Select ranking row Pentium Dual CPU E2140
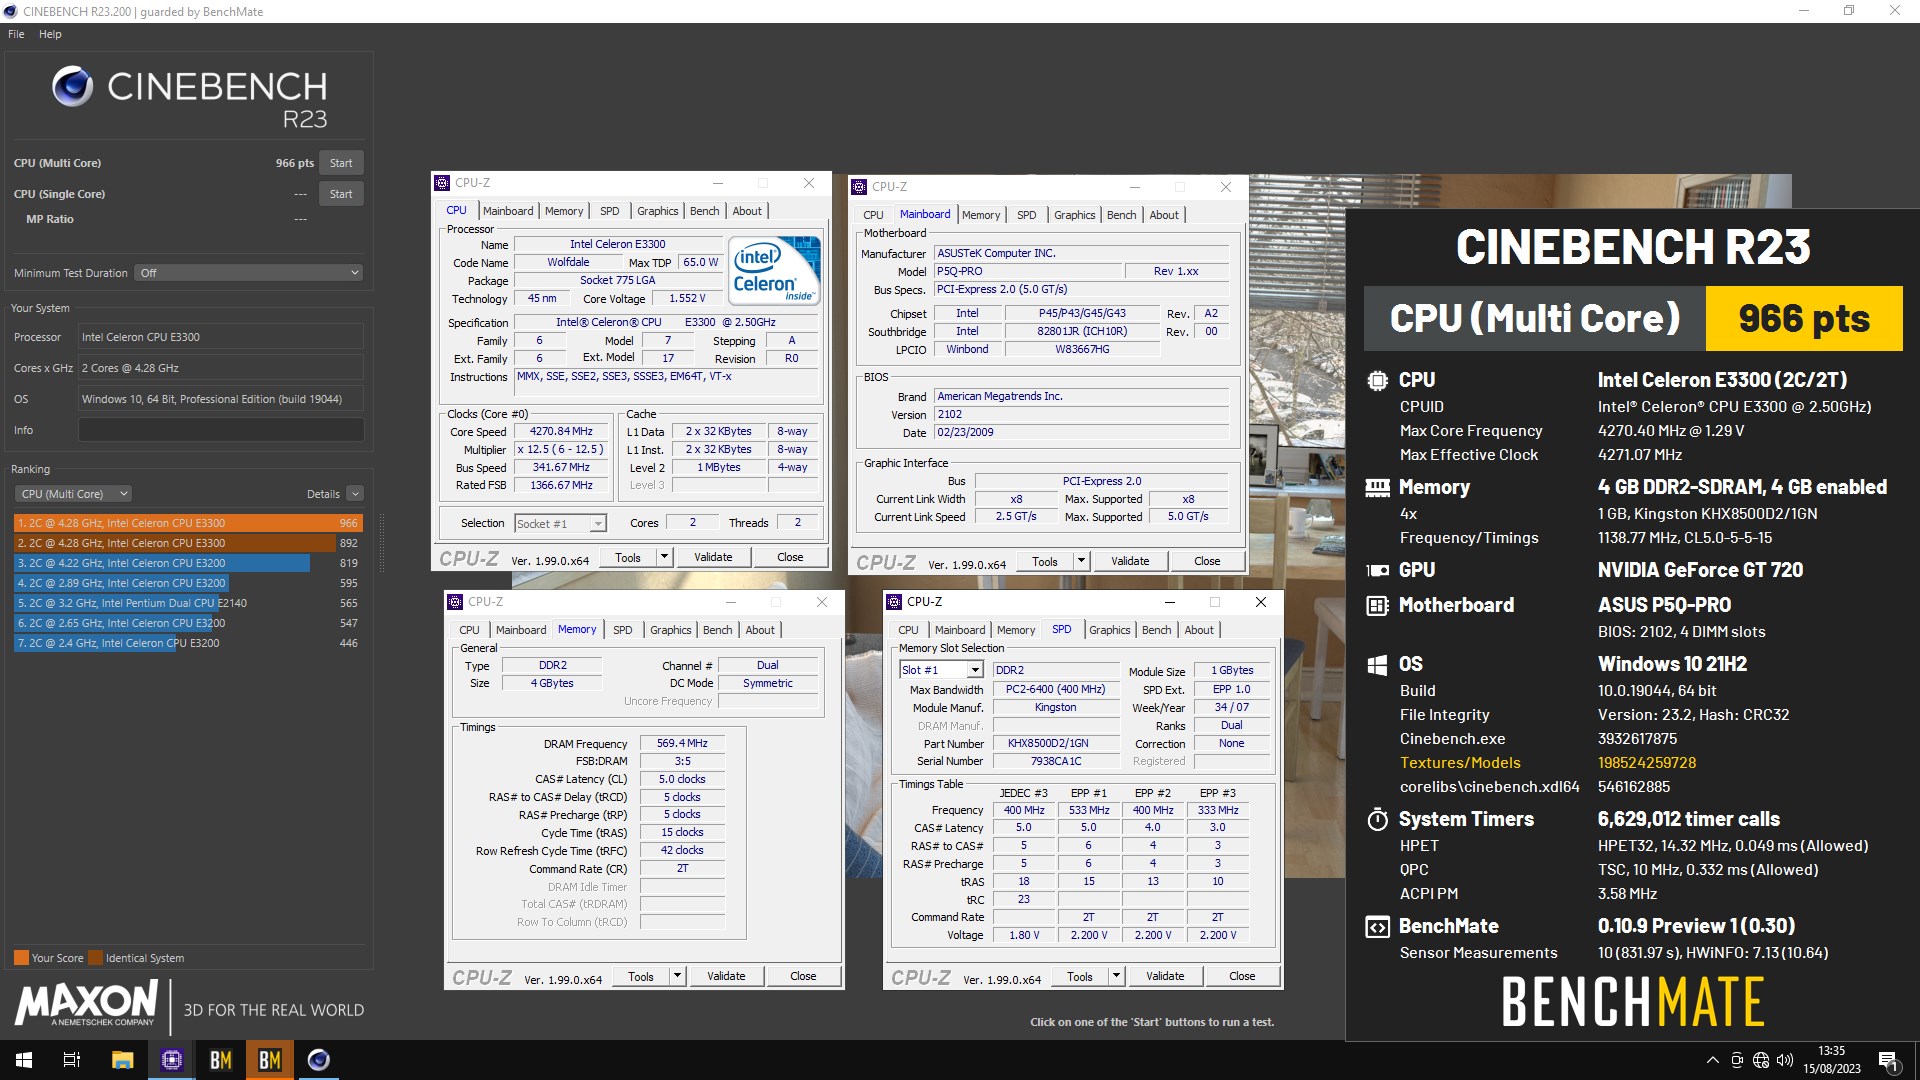The width and height of the screenshot is (1920, 1080). 188,603
